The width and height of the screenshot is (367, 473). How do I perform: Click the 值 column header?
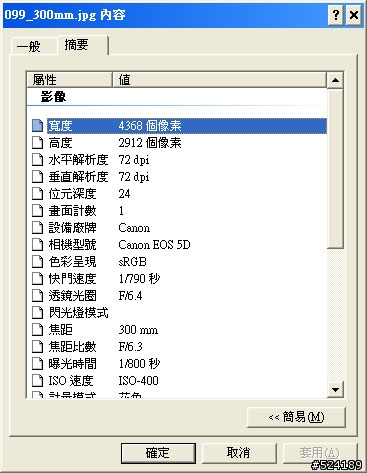click(x=219, y=80)
